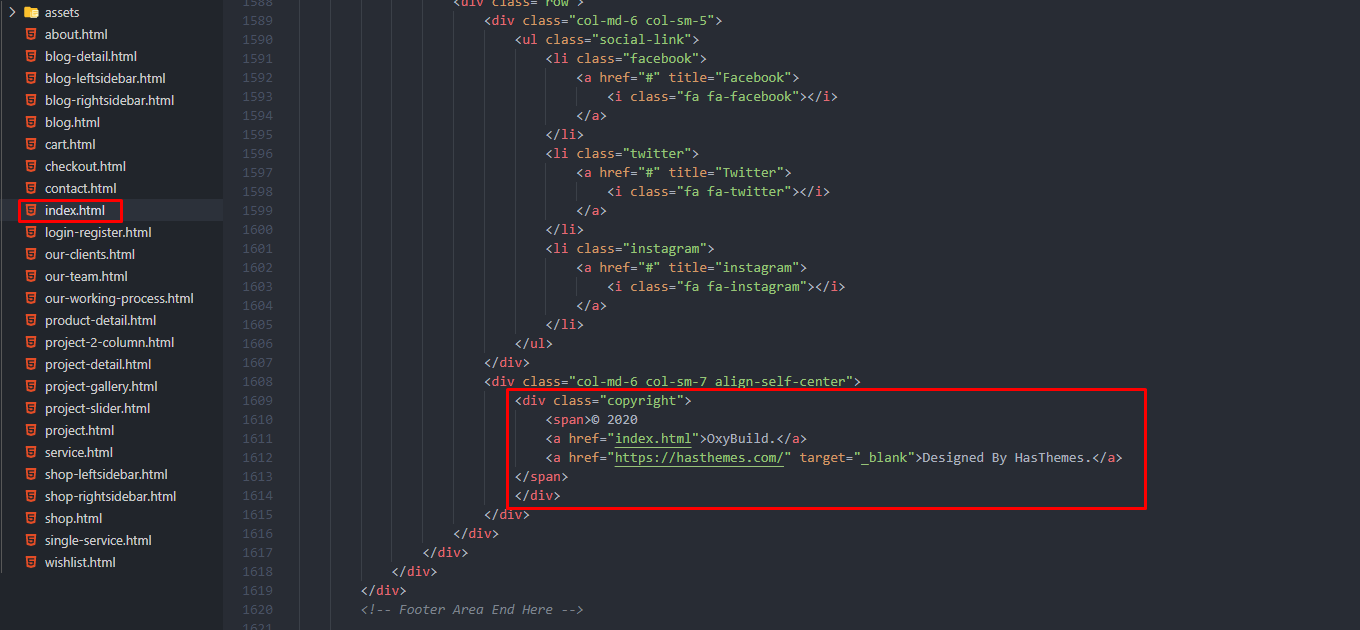Click the HTML5 icon beside about.html
The width and height of the screenshot is (1360, 630).
click(x=31, y=34)
